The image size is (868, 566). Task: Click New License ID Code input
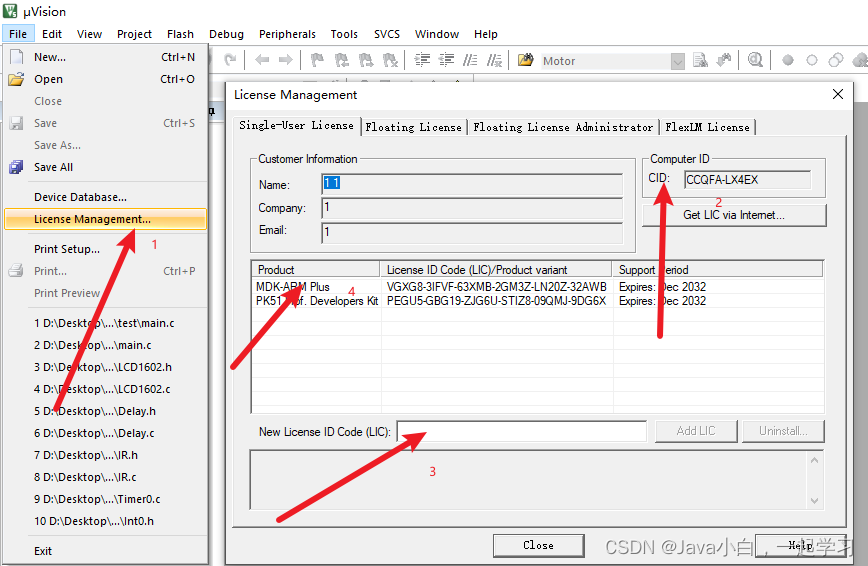tap(521, 431)
